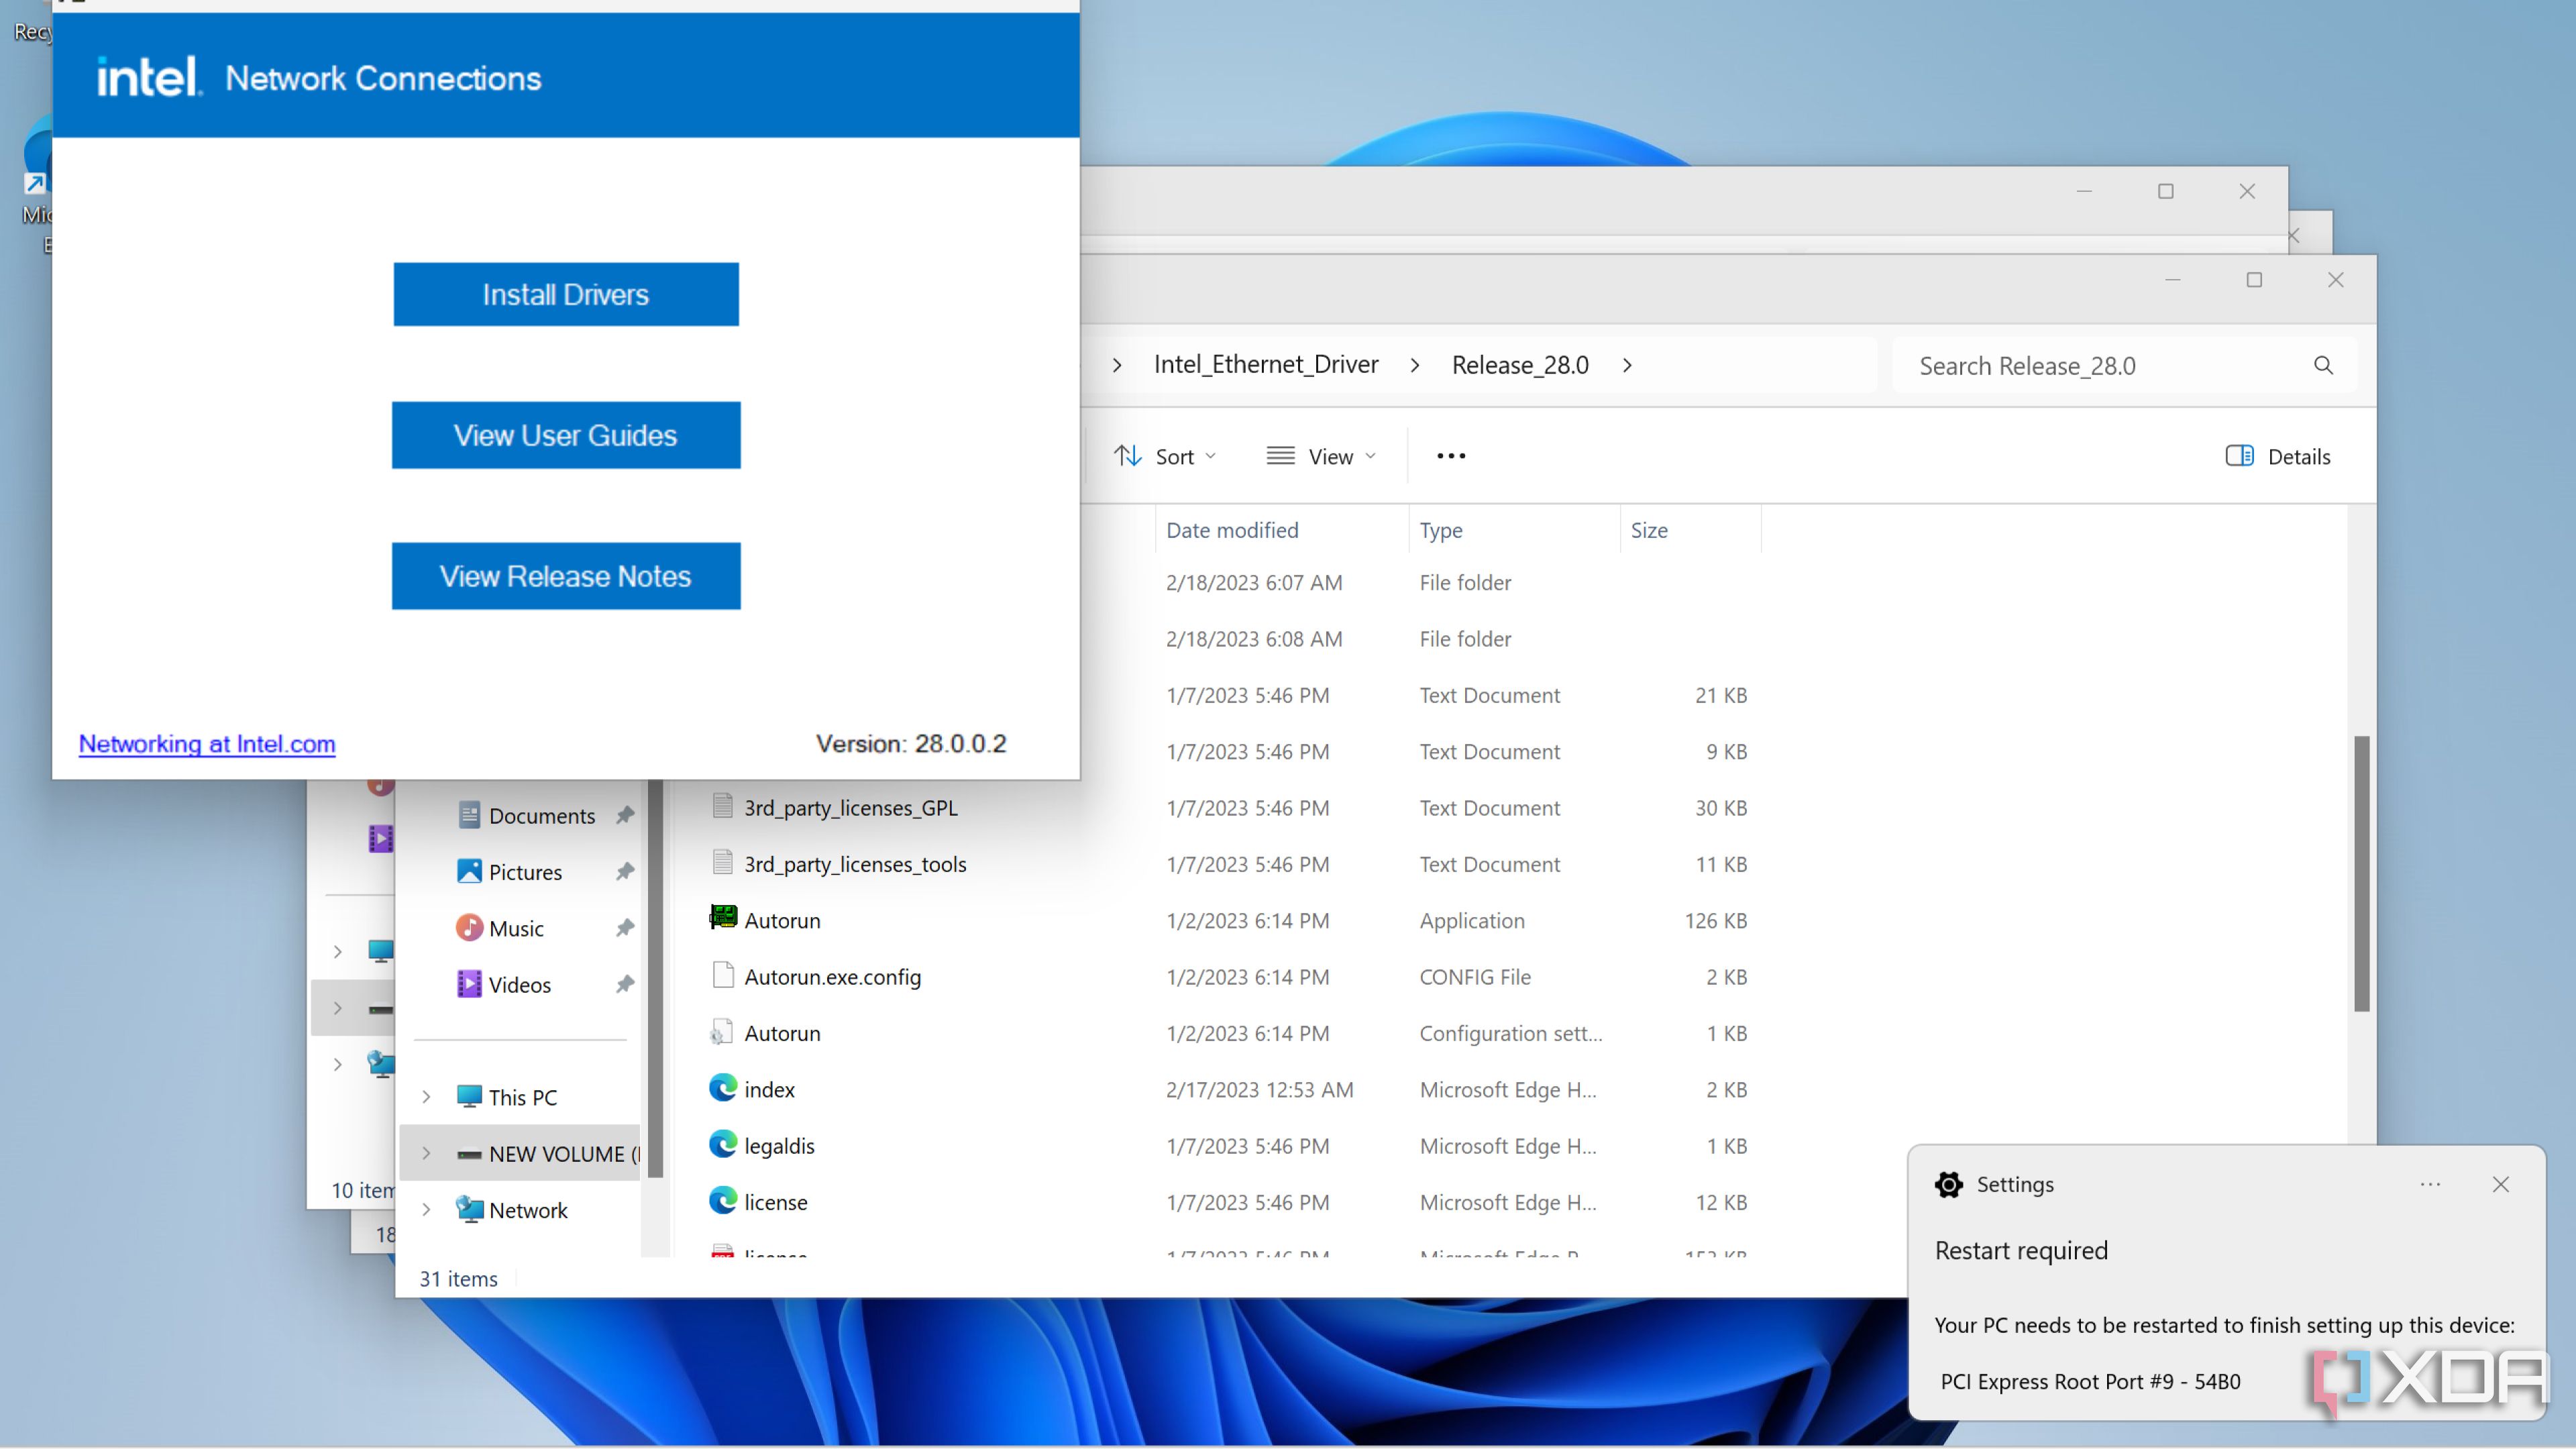The height and width of the screenshot is (1449, 2576).
Task: Select 3rd_party_licenses_tools text file icon
Action: (x=723, y=862)
